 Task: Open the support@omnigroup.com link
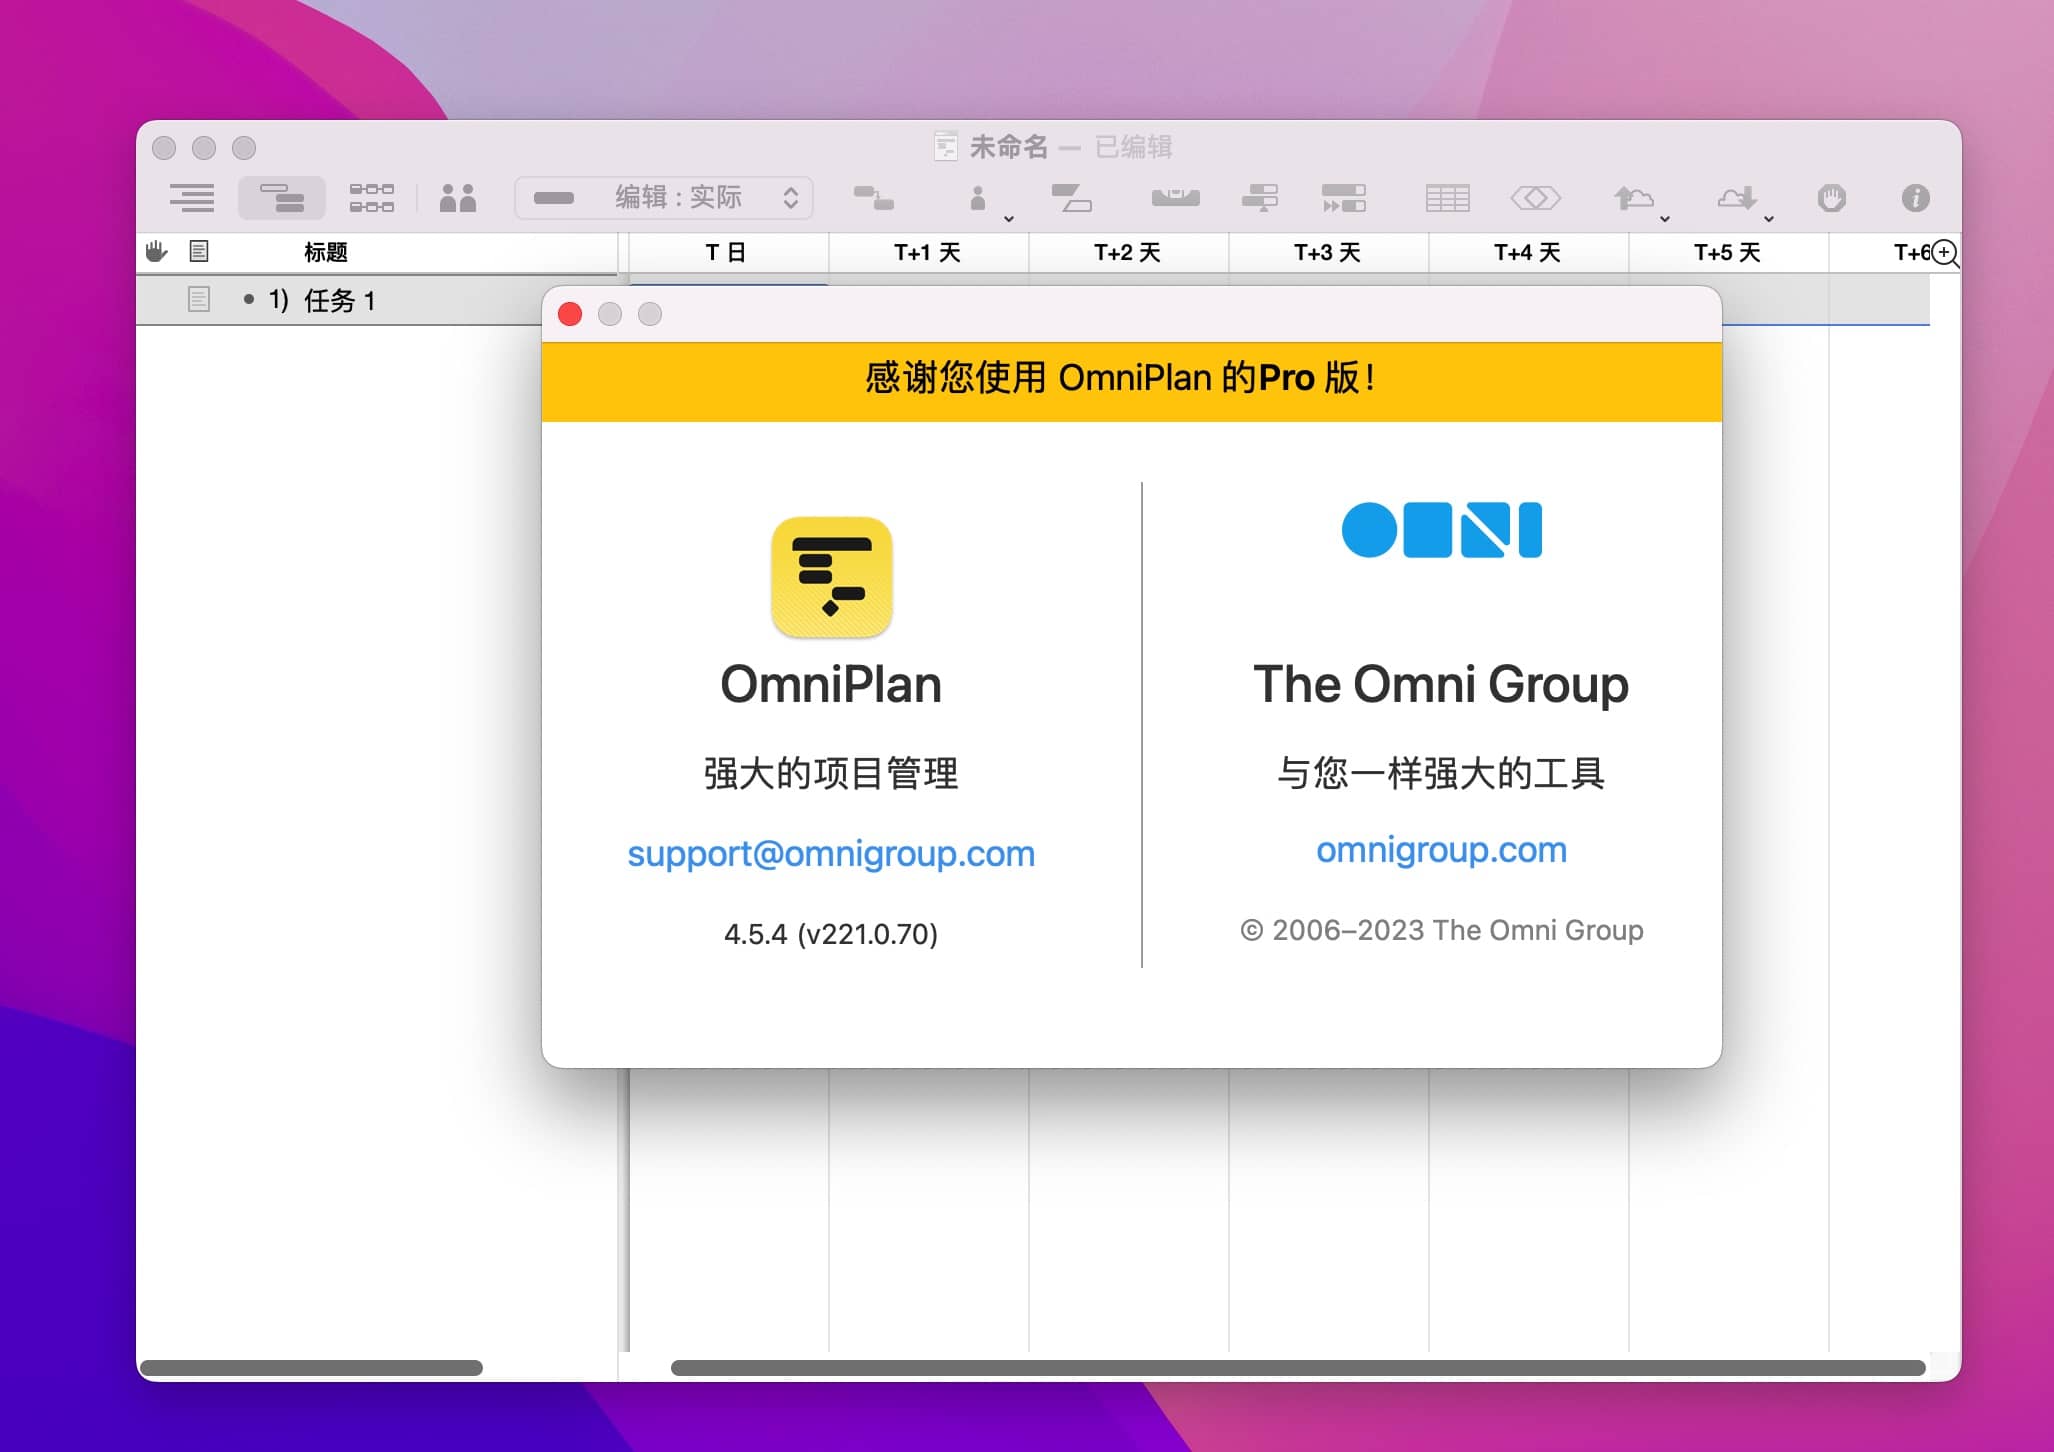click(x=831, y=854)
